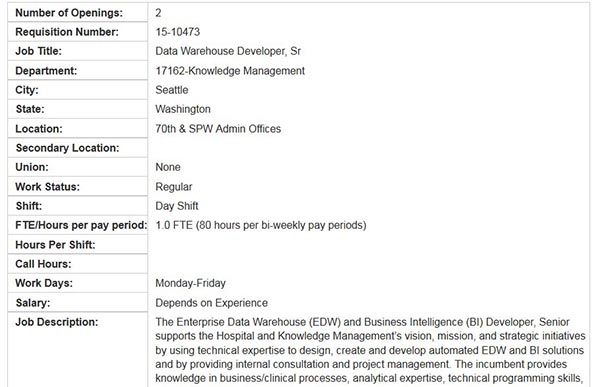Screen dimensions: 600x387
Task: Click the Job Description paragraph text
Action: (x=370, y=350)
